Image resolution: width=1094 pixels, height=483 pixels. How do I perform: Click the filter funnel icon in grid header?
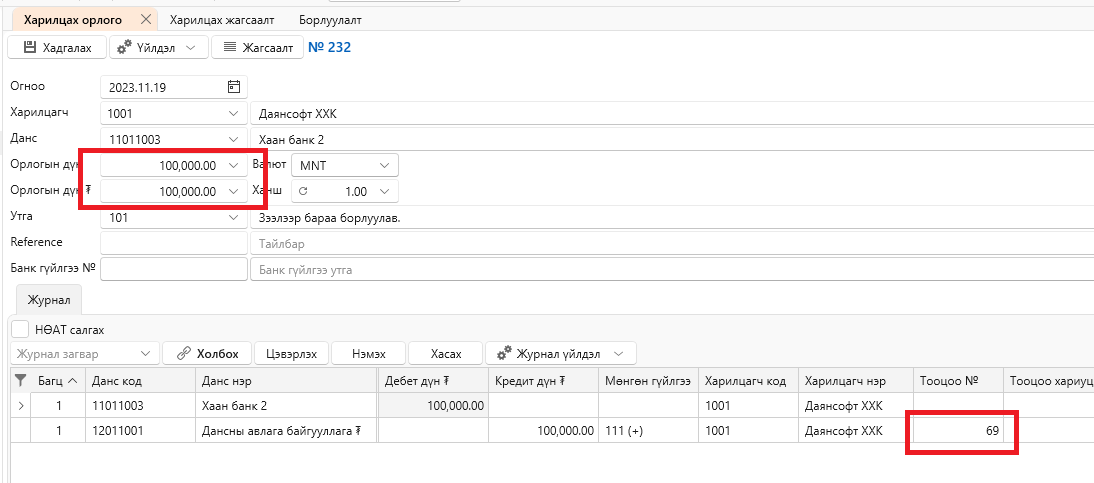20,380
